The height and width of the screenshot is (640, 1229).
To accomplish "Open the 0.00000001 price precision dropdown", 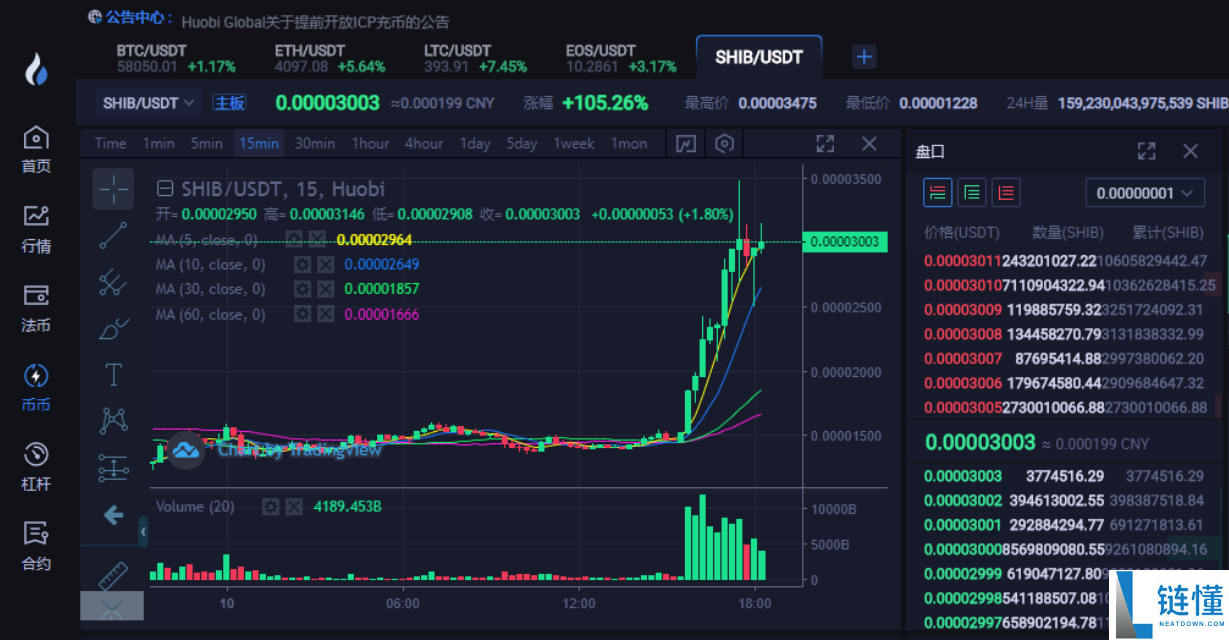I will click(1144, 193).
